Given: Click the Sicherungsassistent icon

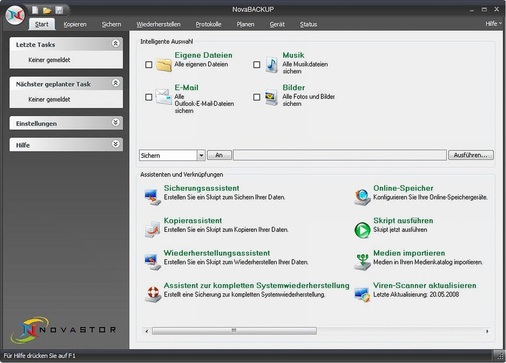Looking at the screenshot, I should (153, 197).
